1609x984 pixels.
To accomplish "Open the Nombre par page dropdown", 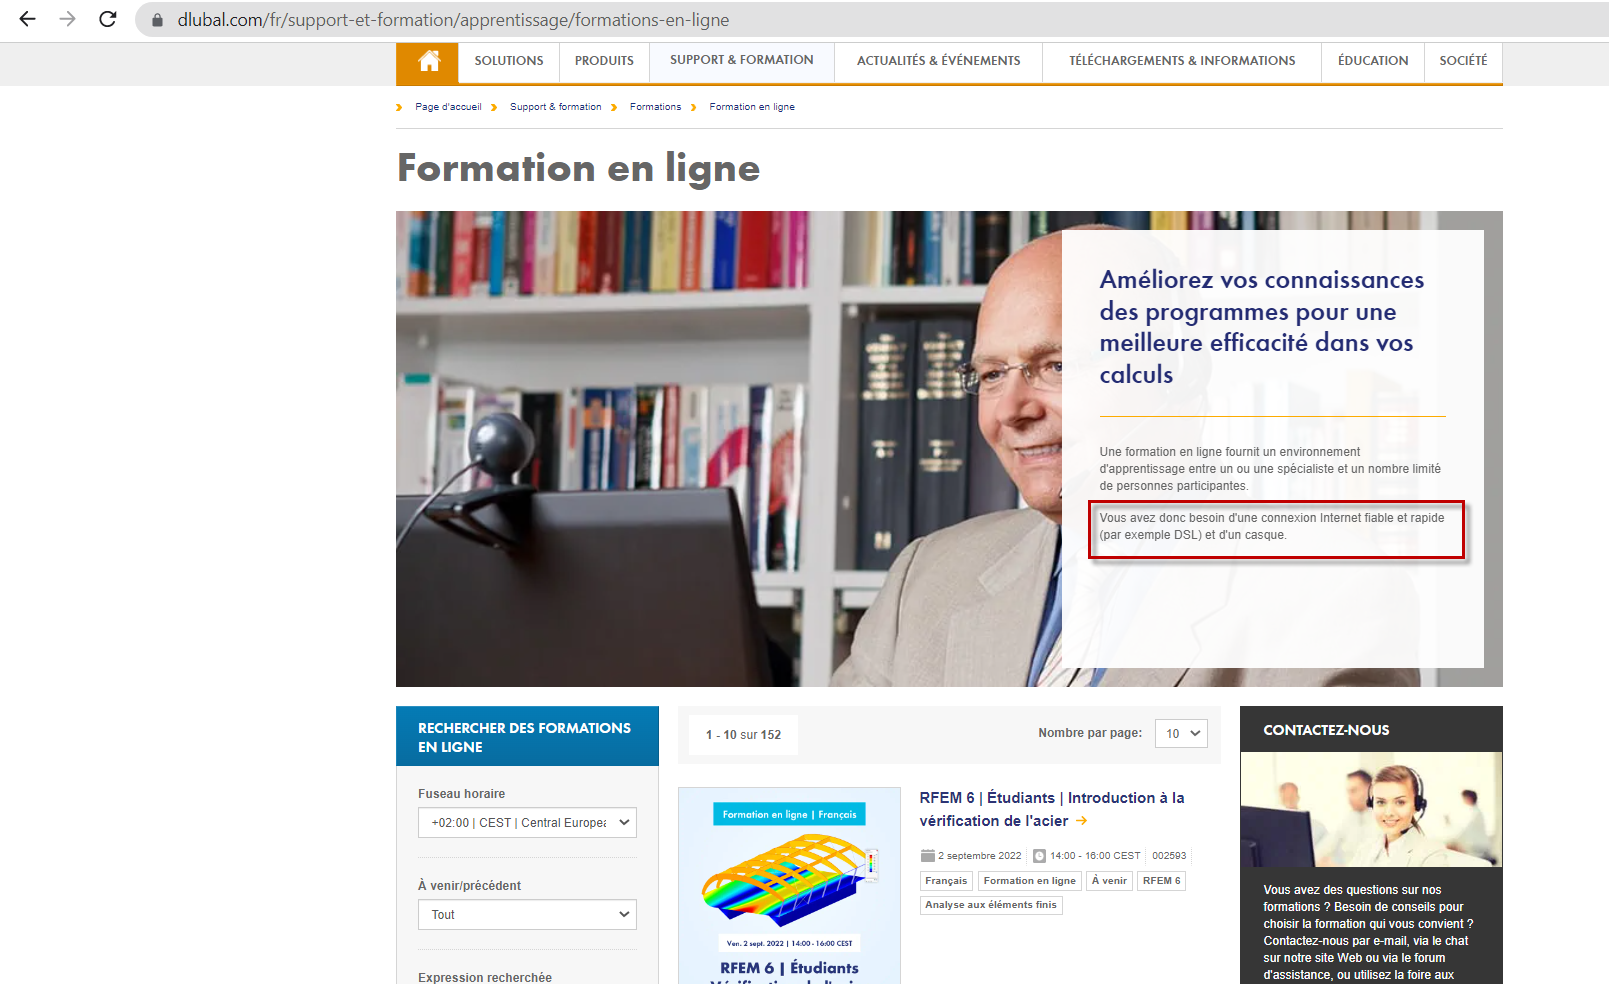I will coord(1181,734).
